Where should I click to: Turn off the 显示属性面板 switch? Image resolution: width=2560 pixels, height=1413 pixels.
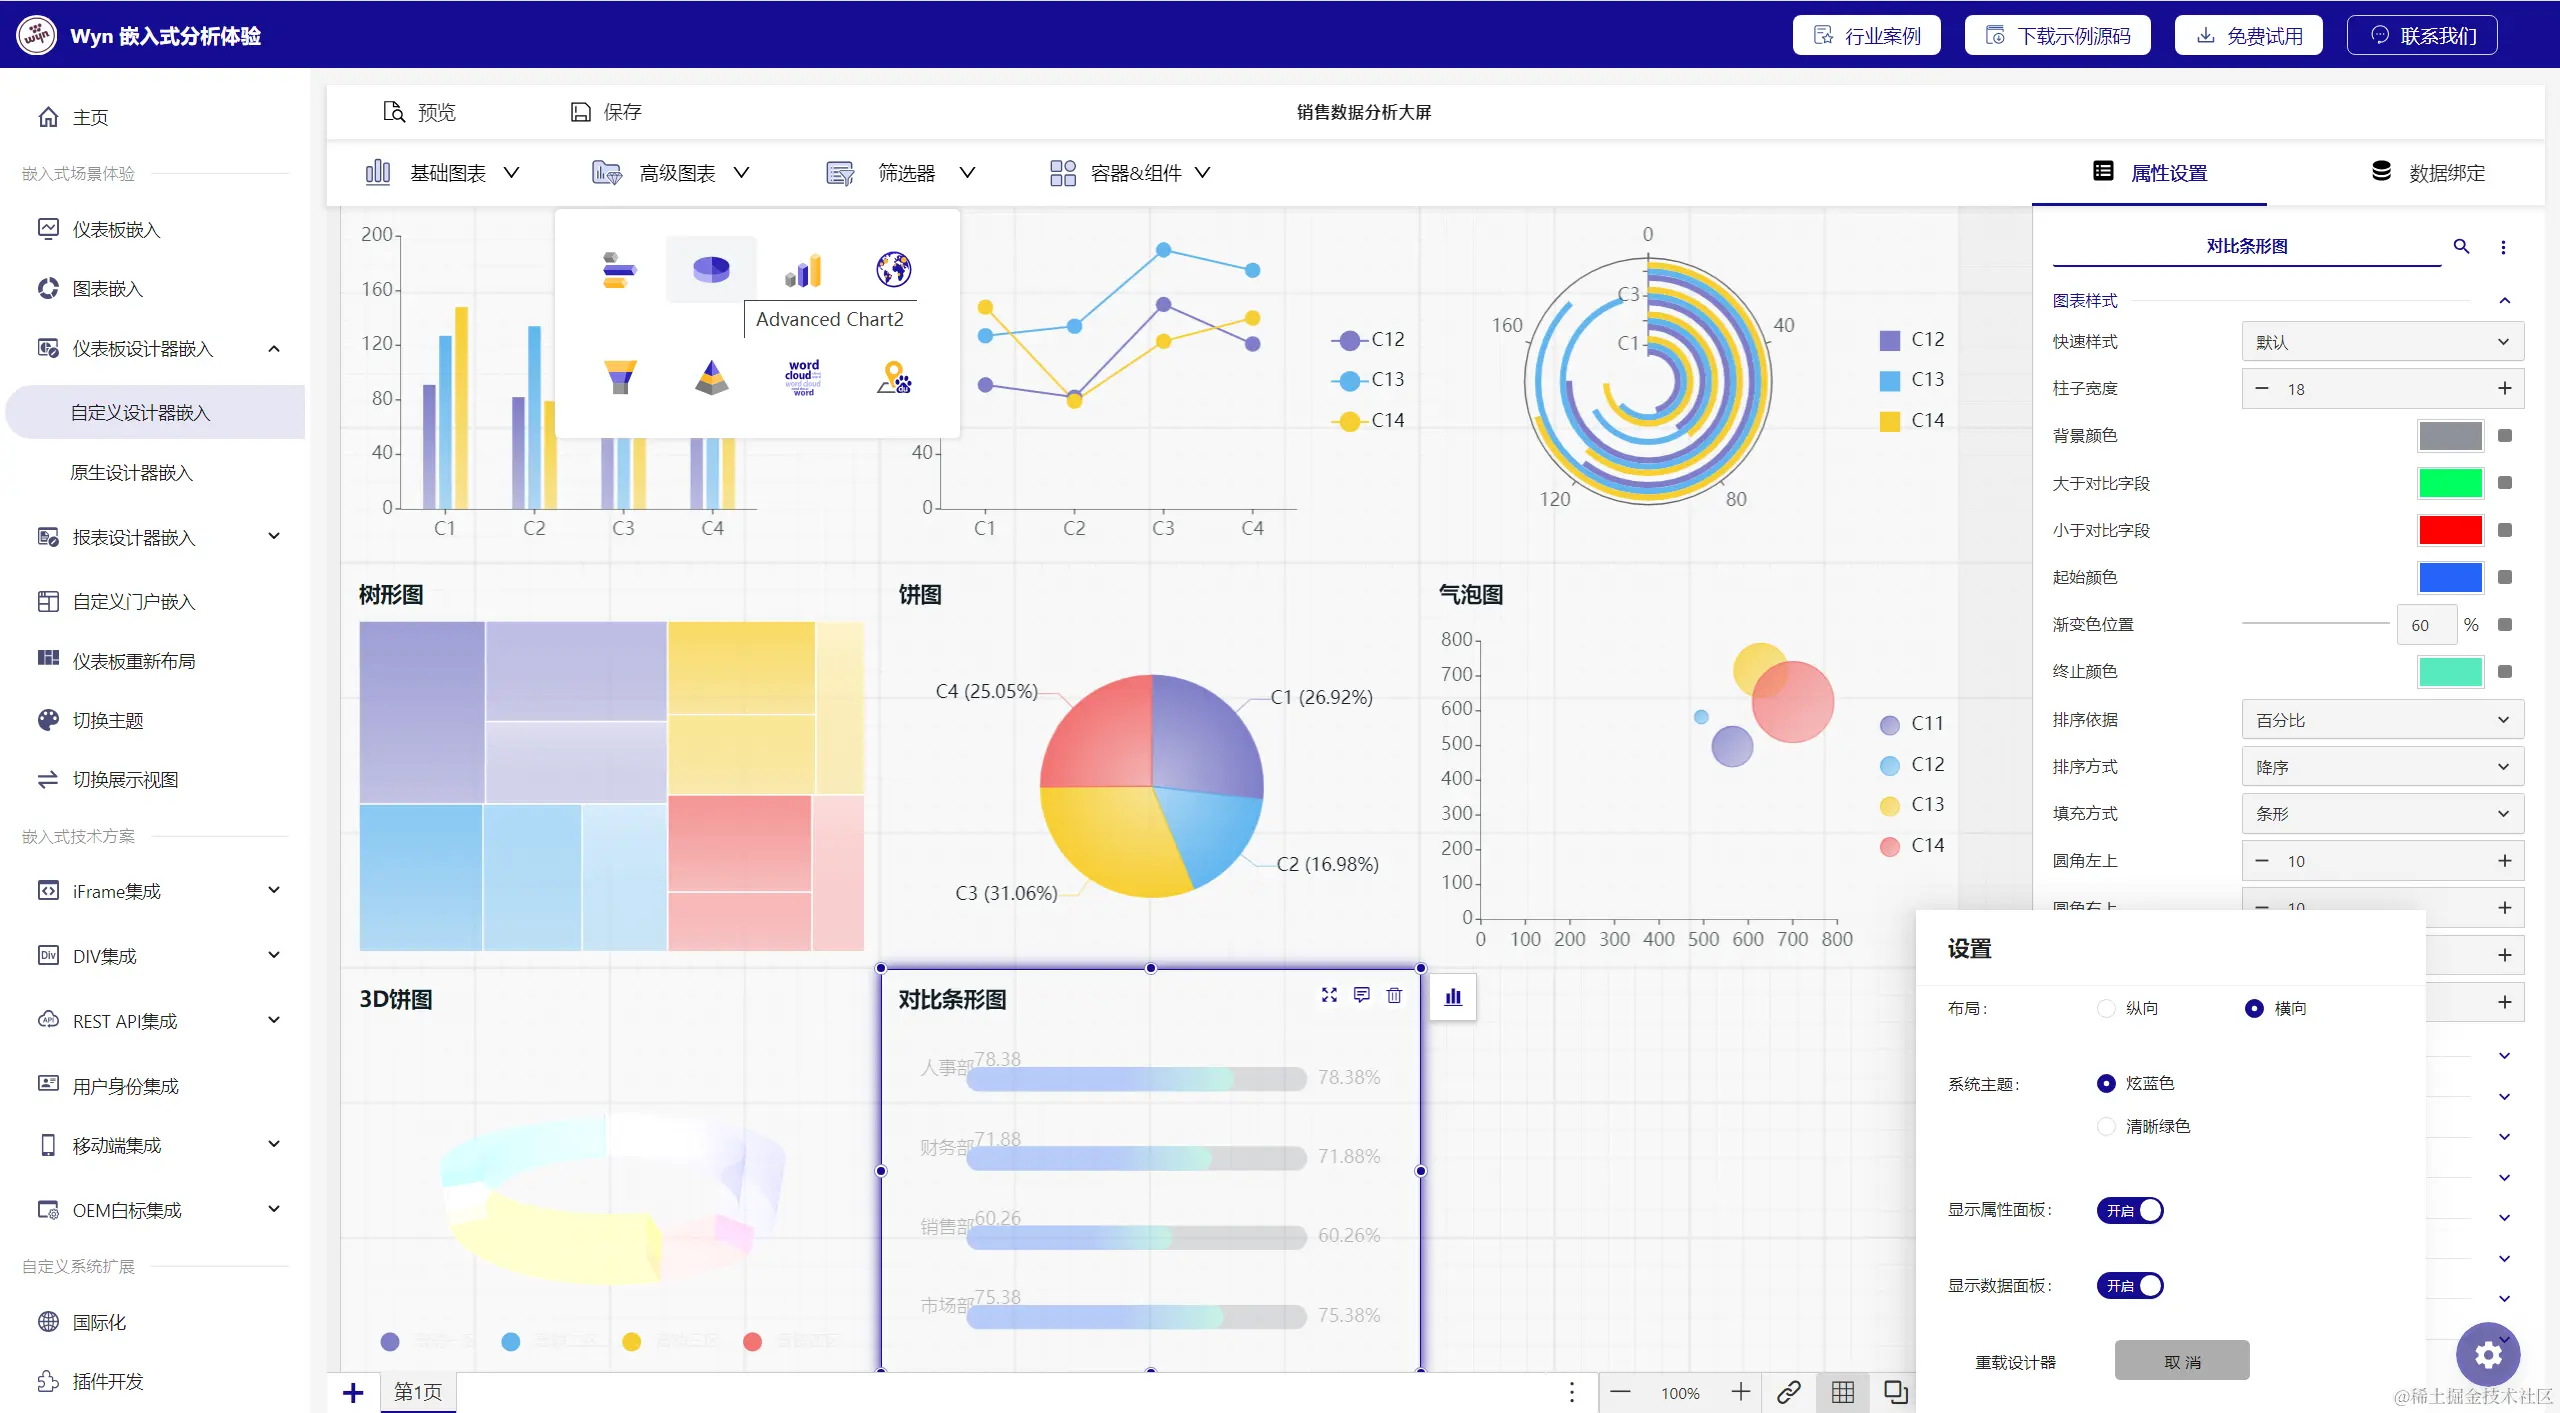(x=2130, y=1210)
